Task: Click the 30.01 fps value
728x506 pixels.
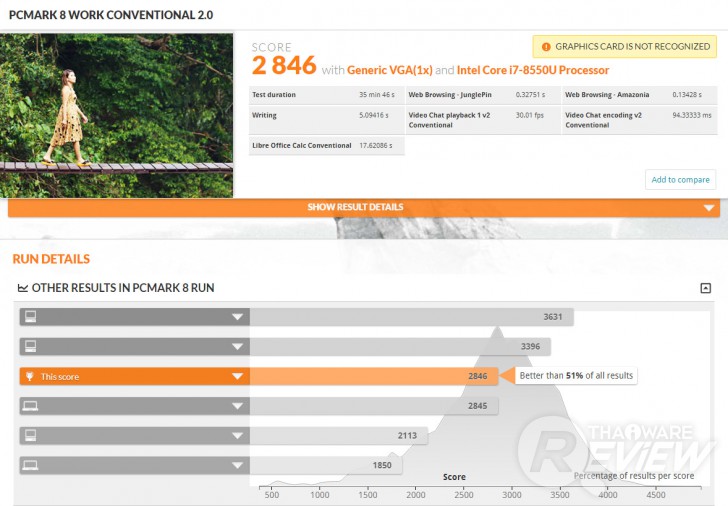Action: 529,115
